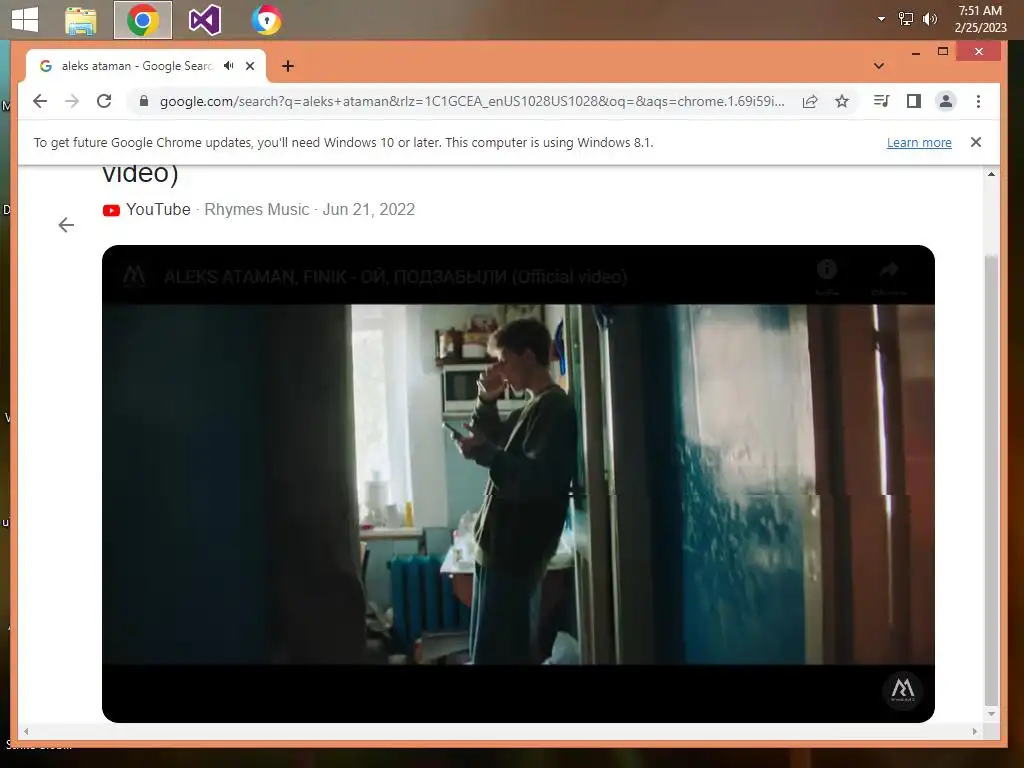Click the red YouTube logo icon

point(111,210)
